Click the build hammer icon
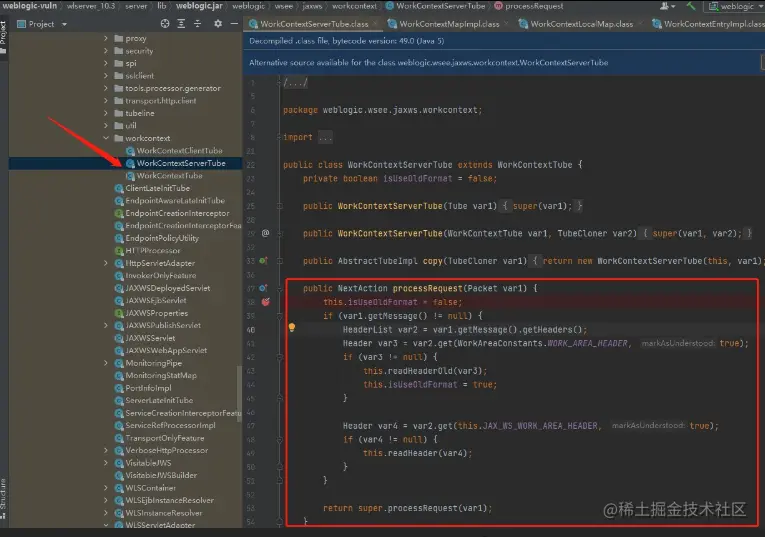Viewport: 765px width, 537px height. [691, 6]
